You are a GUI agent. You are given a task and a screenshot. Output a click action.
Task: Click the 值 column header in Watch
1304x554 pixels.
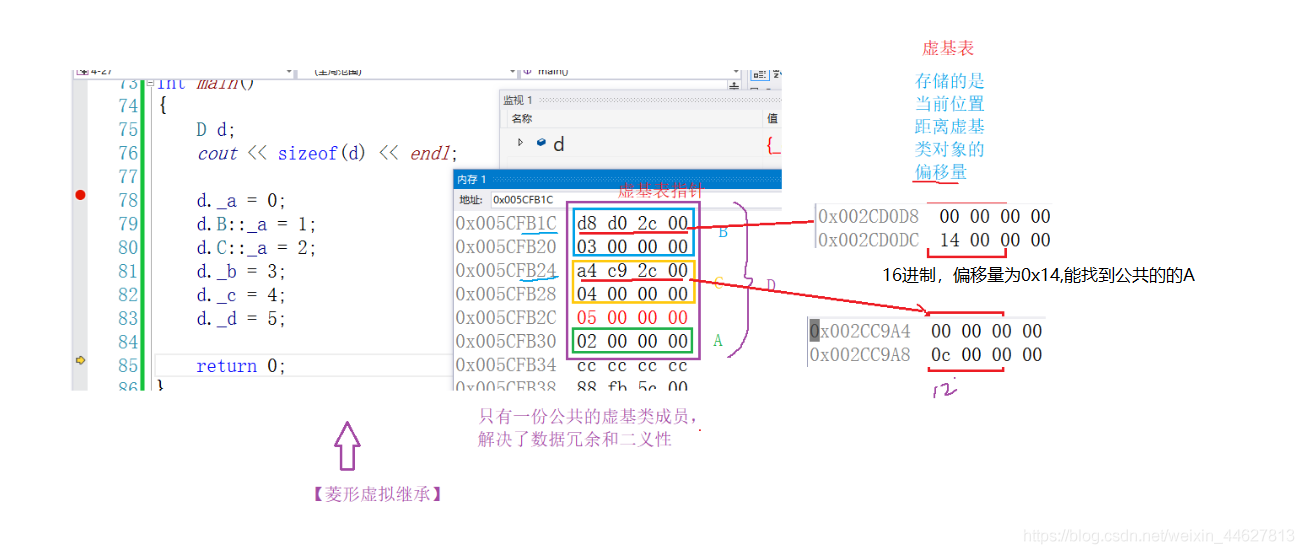point(772,119)
